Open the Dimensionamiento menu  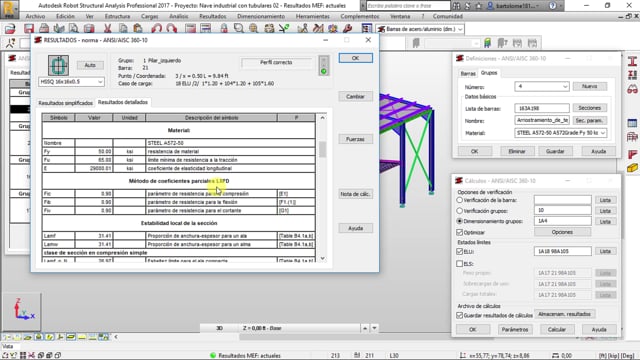point(261,16)
